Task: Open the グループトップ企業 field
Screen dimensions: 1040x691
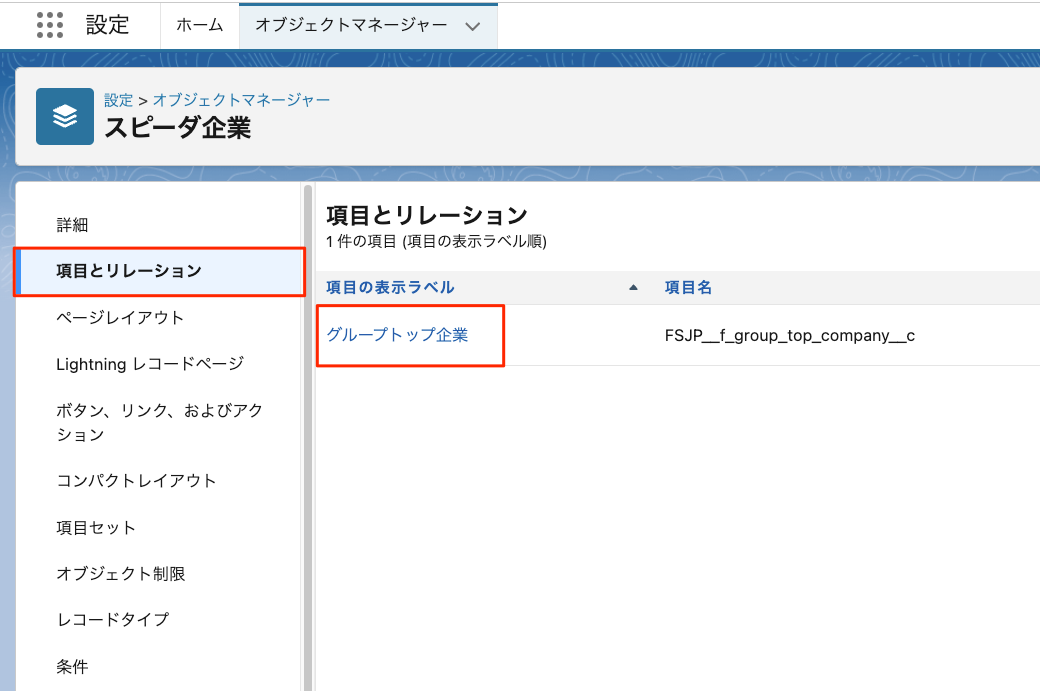Action: tap(397, 335)
